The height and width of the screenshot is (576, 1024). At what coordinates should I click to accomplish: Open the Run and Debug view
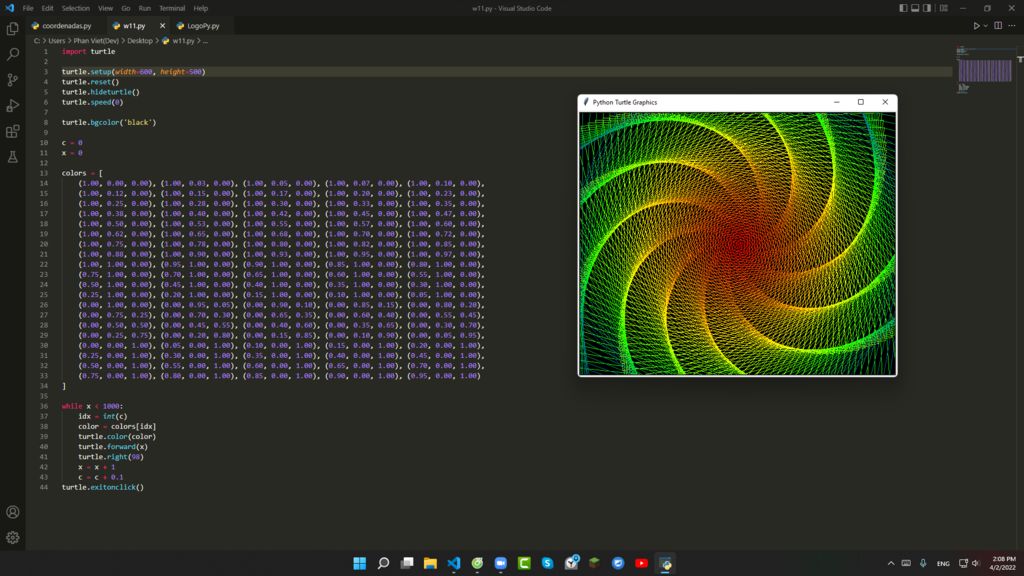tap(12, 105)
